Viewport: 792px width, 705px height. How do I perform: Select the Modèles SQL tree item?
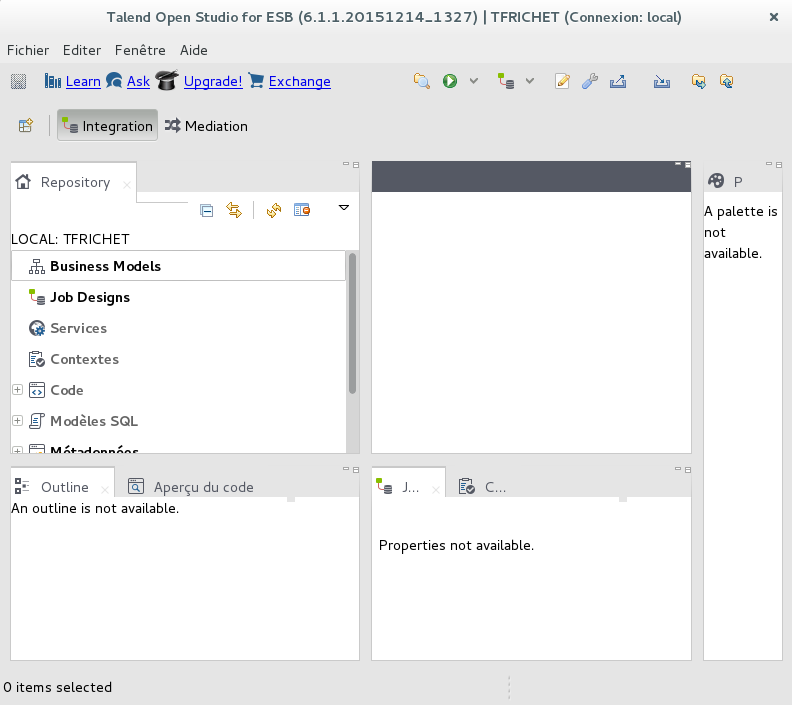coord(94,421)
